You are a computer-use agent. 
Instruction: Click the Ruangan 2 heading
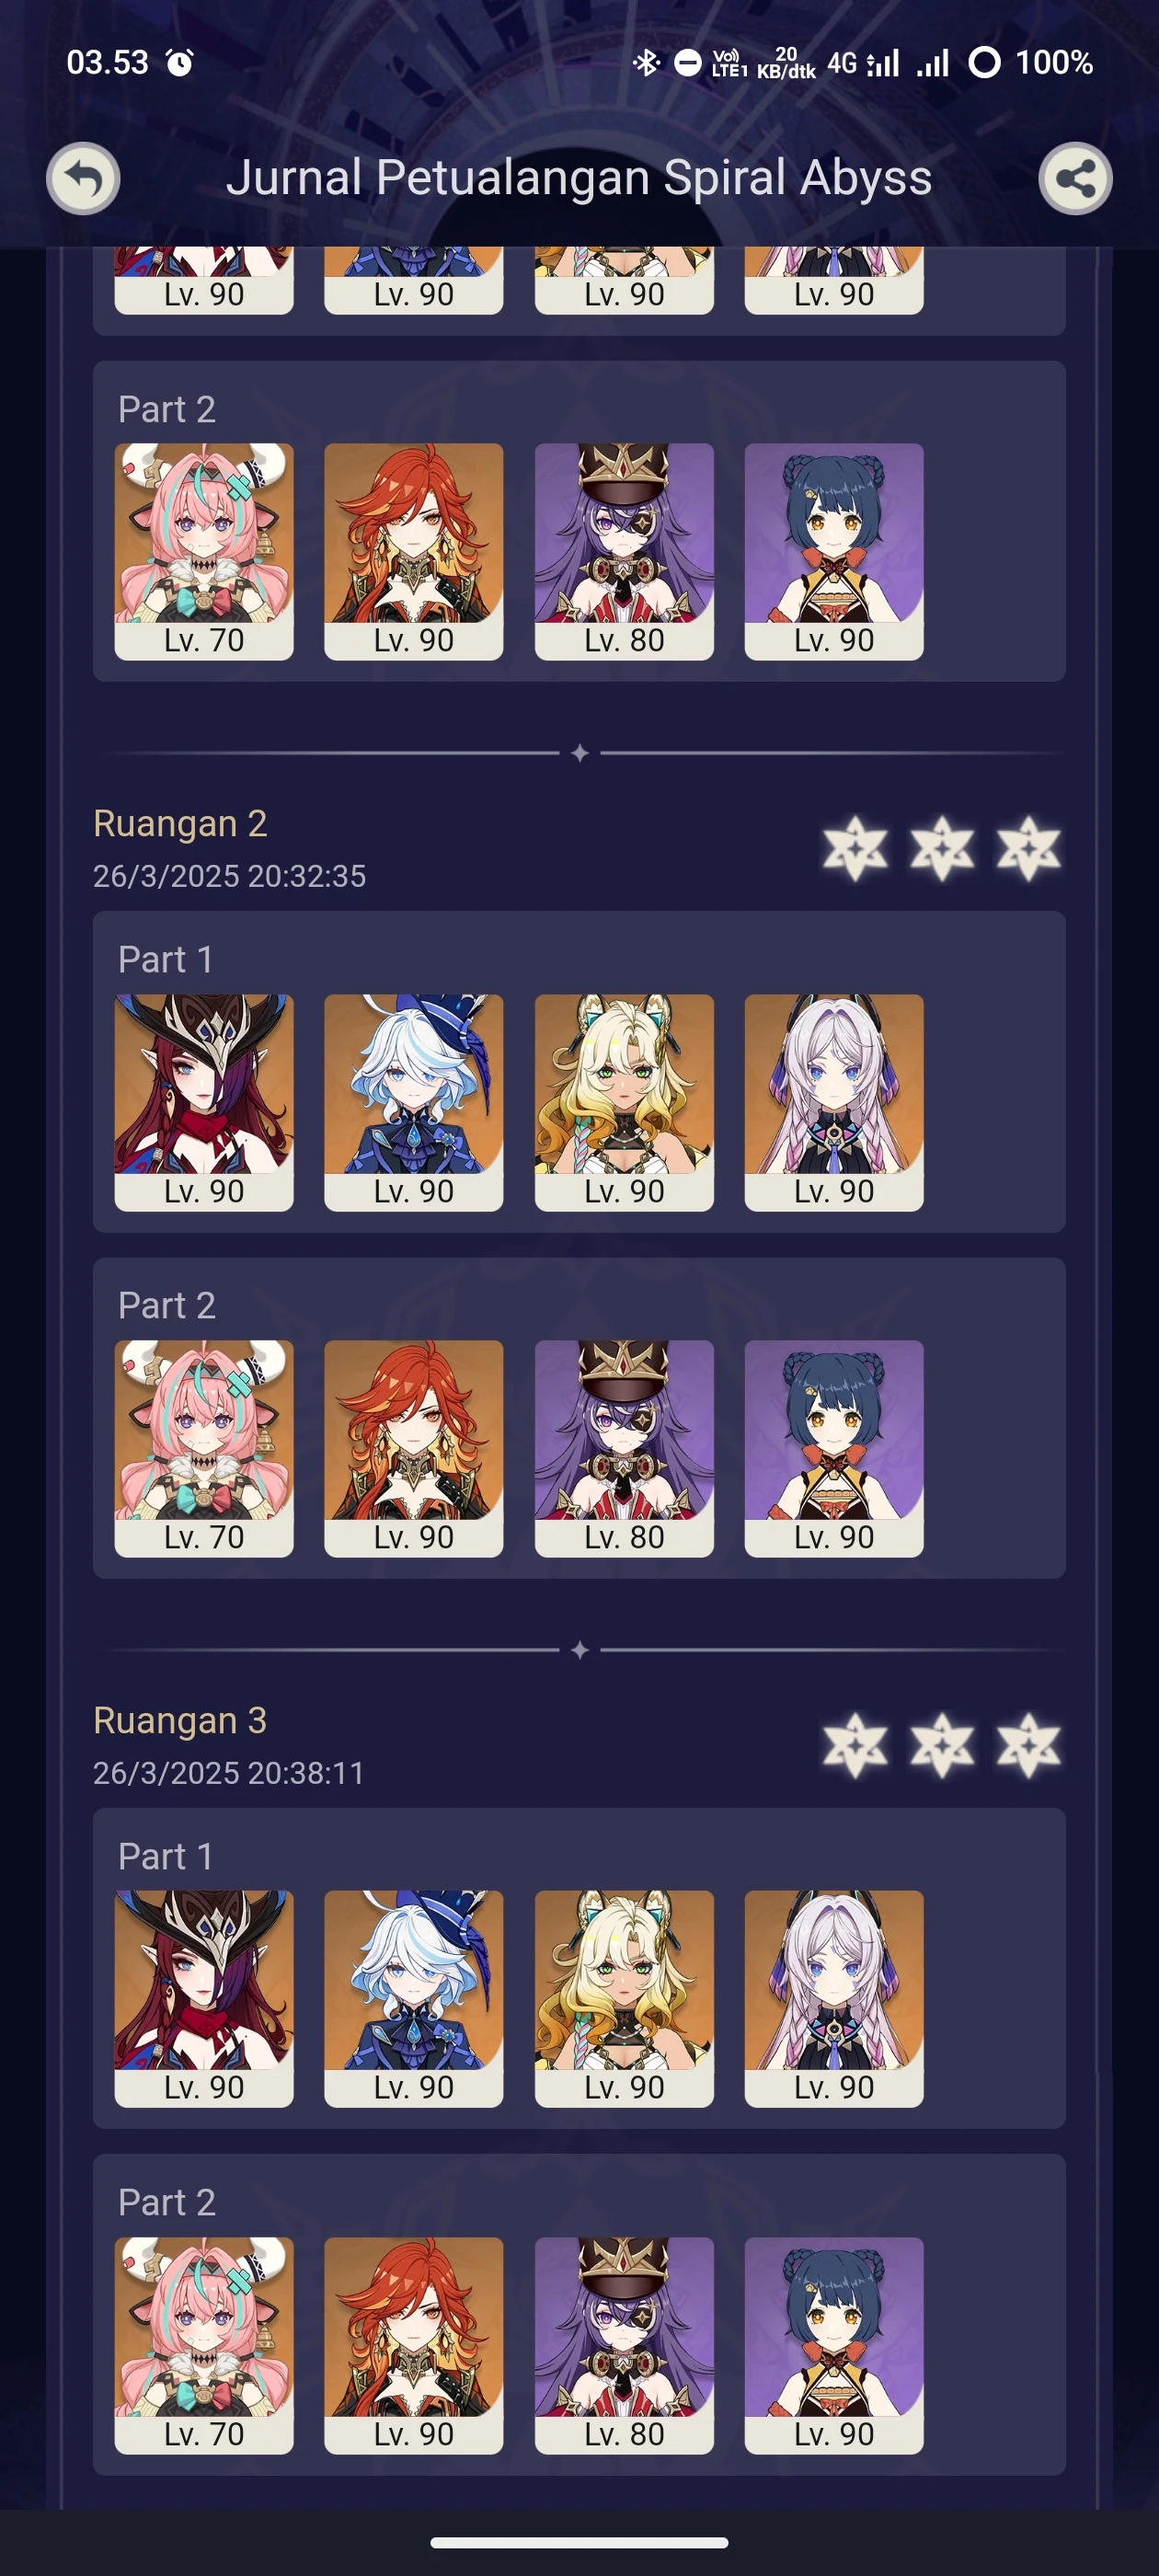tap(180, 823)
